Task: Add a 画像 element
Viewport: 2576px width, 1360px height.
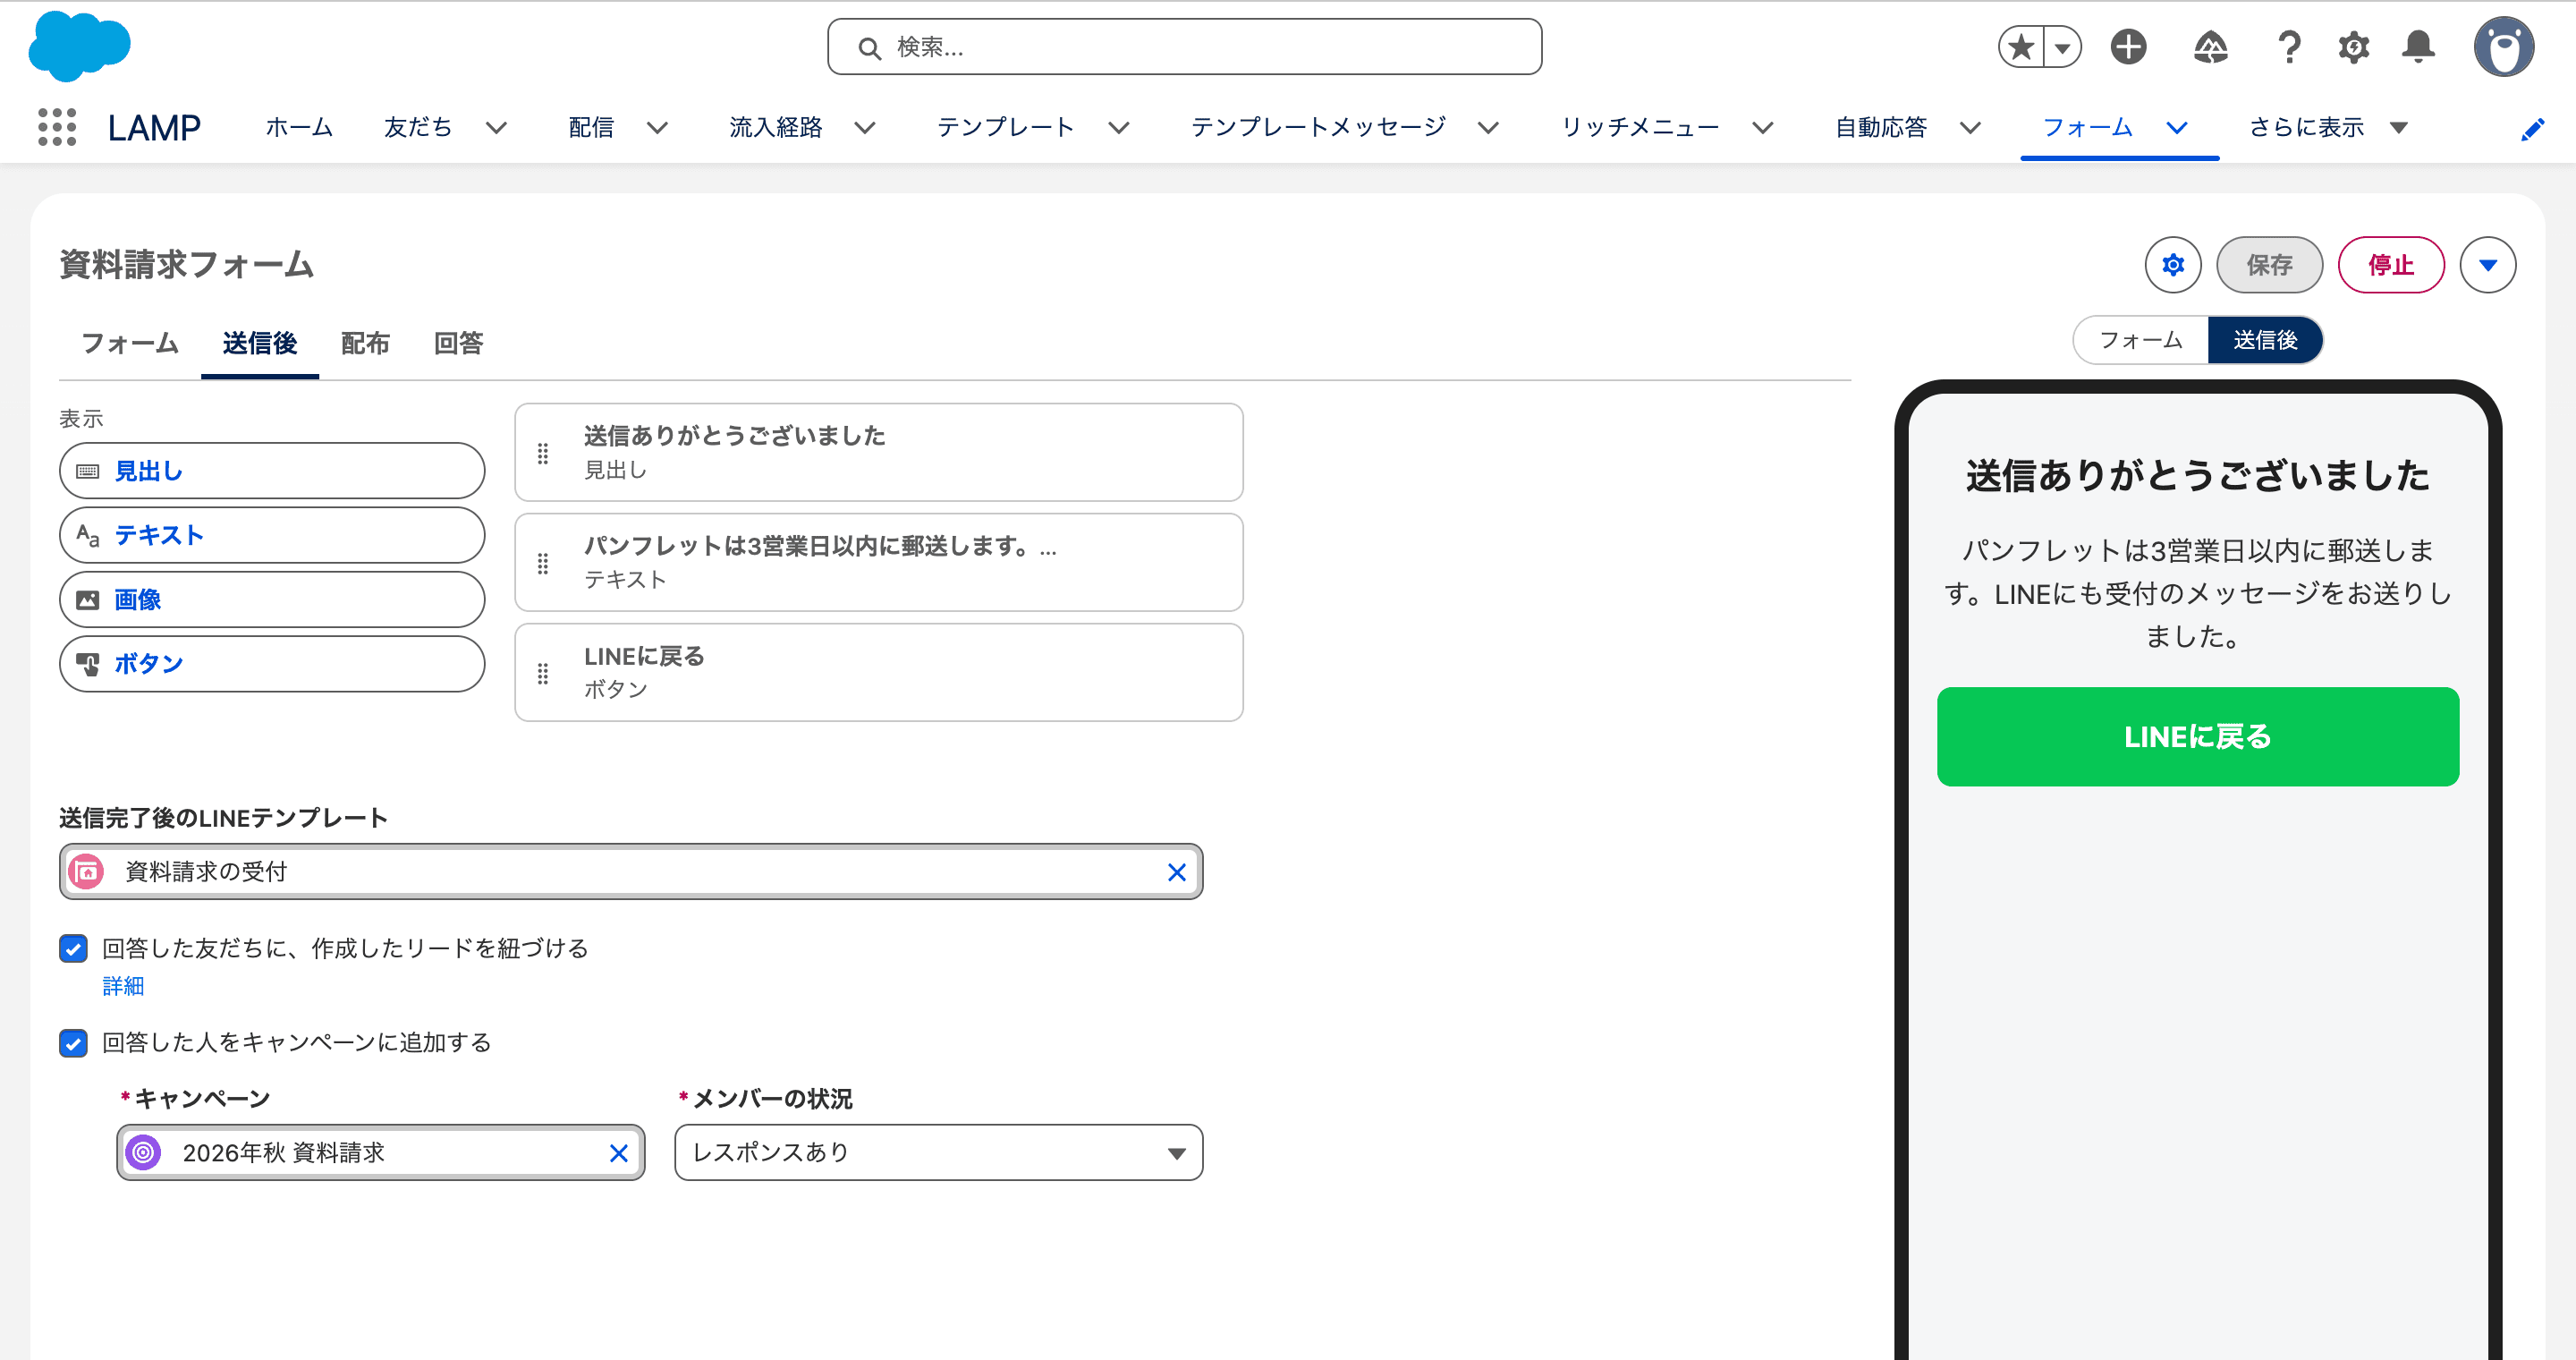Action: coord(272,599)
